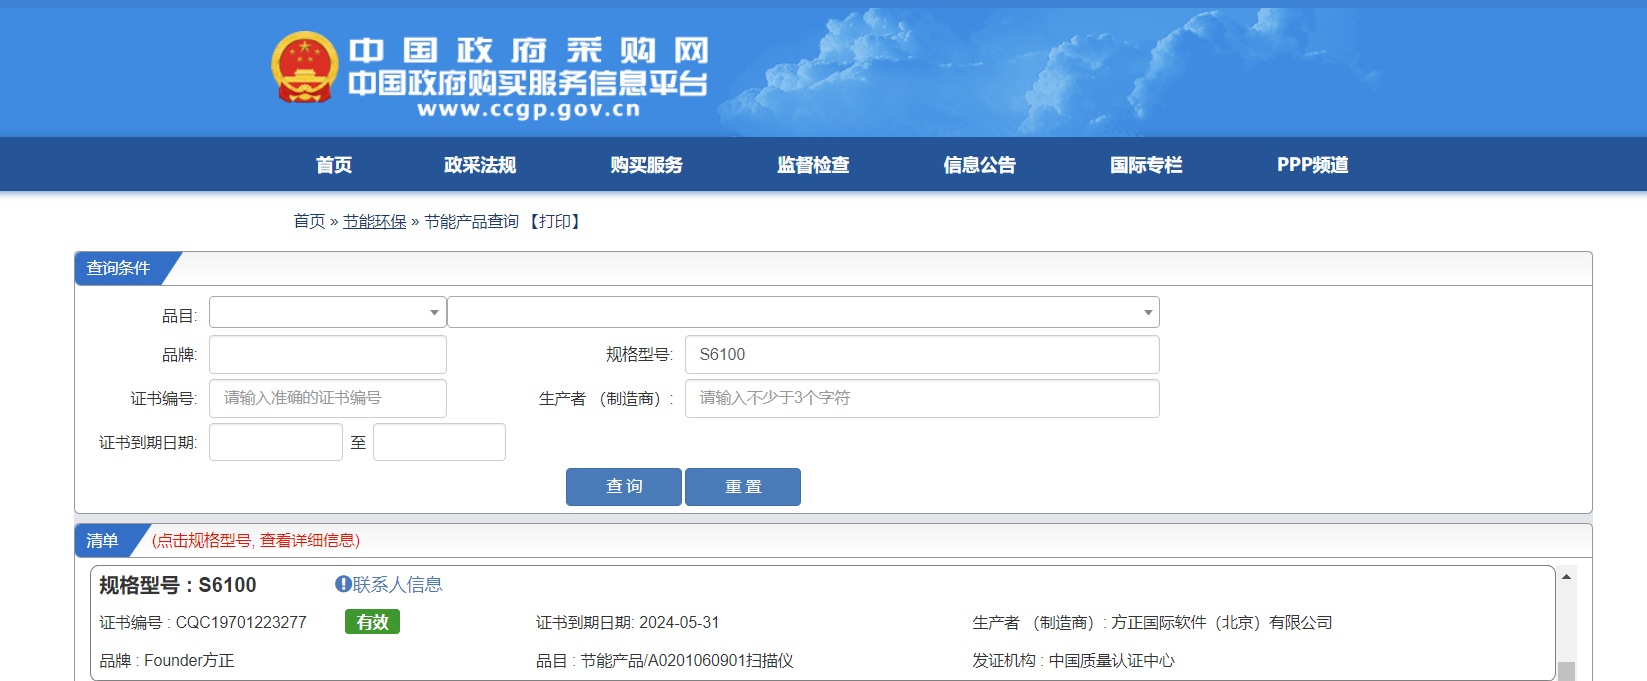Click the 证书编号 certificate number field
Screen dimensions: 1647x681
(327, 398)
